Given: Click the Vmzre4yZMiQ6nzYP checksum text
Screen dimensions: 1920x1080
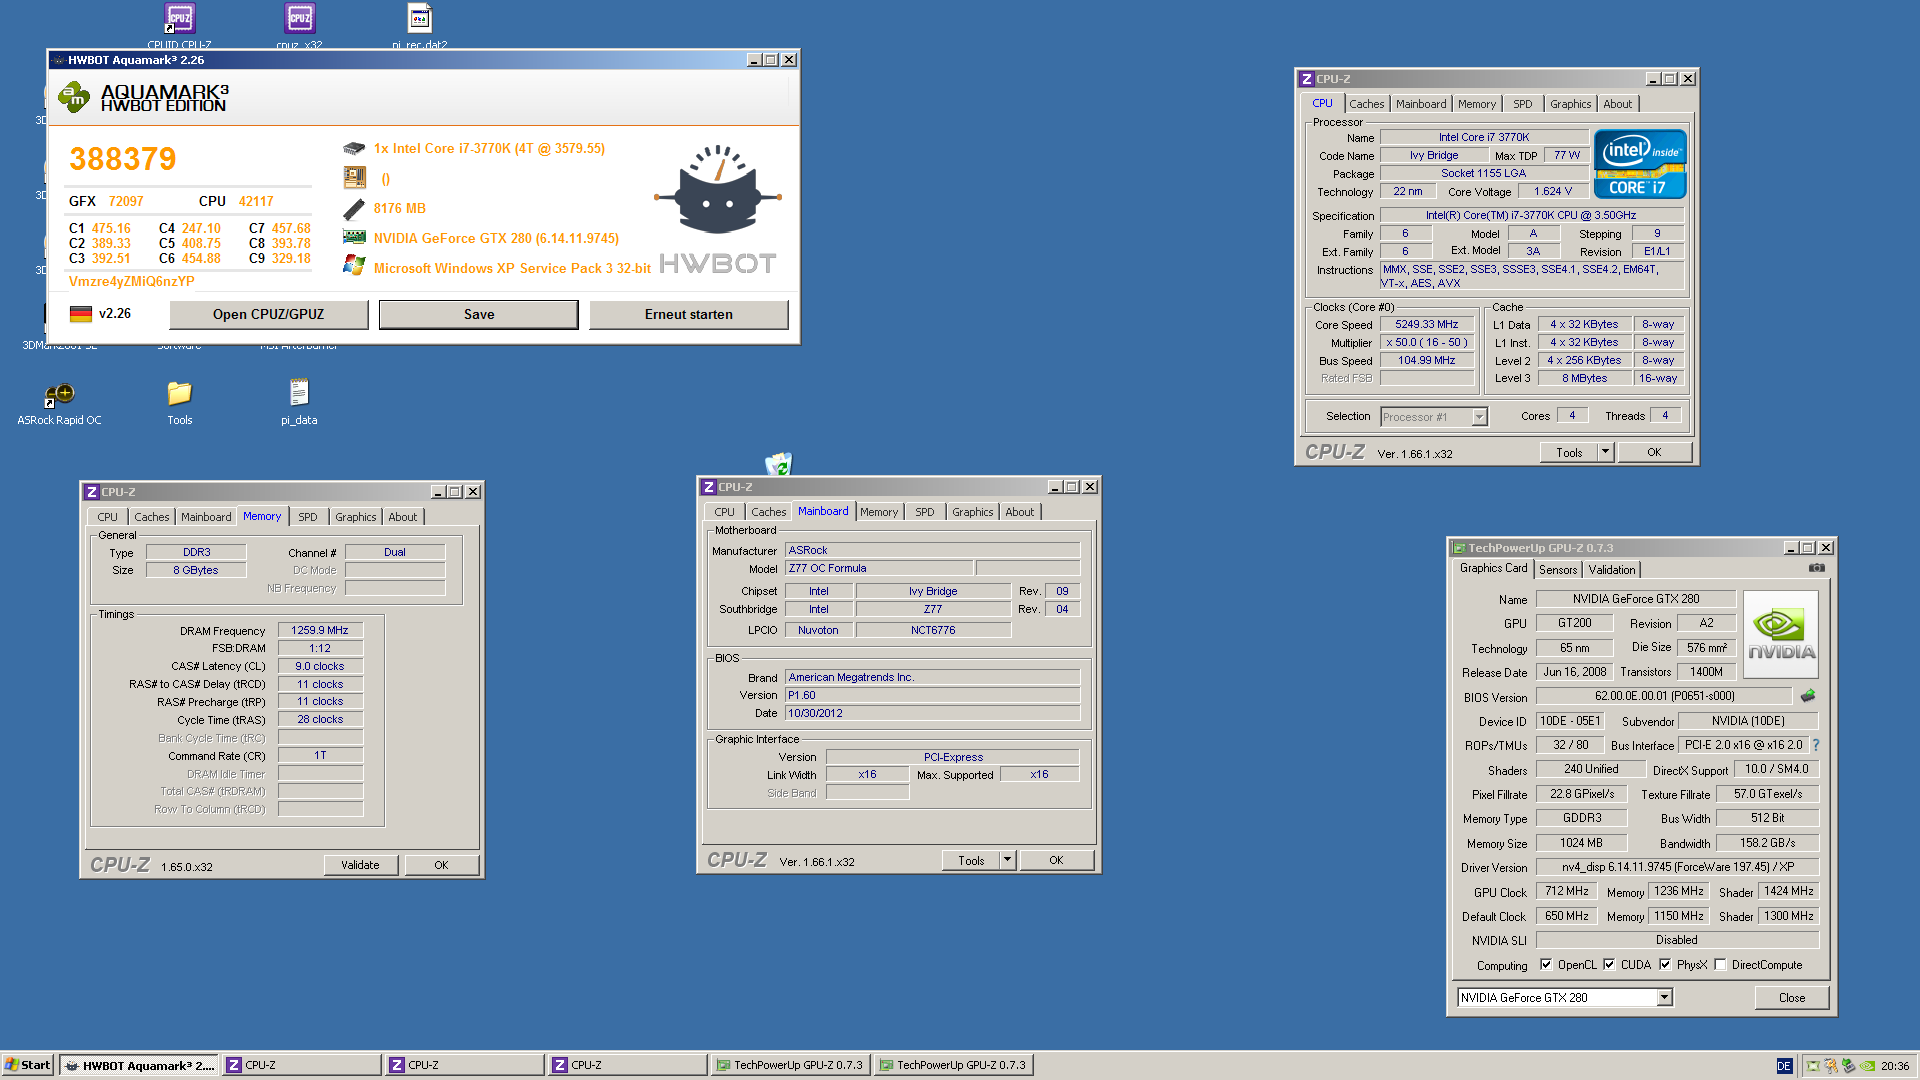Looking at the screenshot, I should 131,281.
